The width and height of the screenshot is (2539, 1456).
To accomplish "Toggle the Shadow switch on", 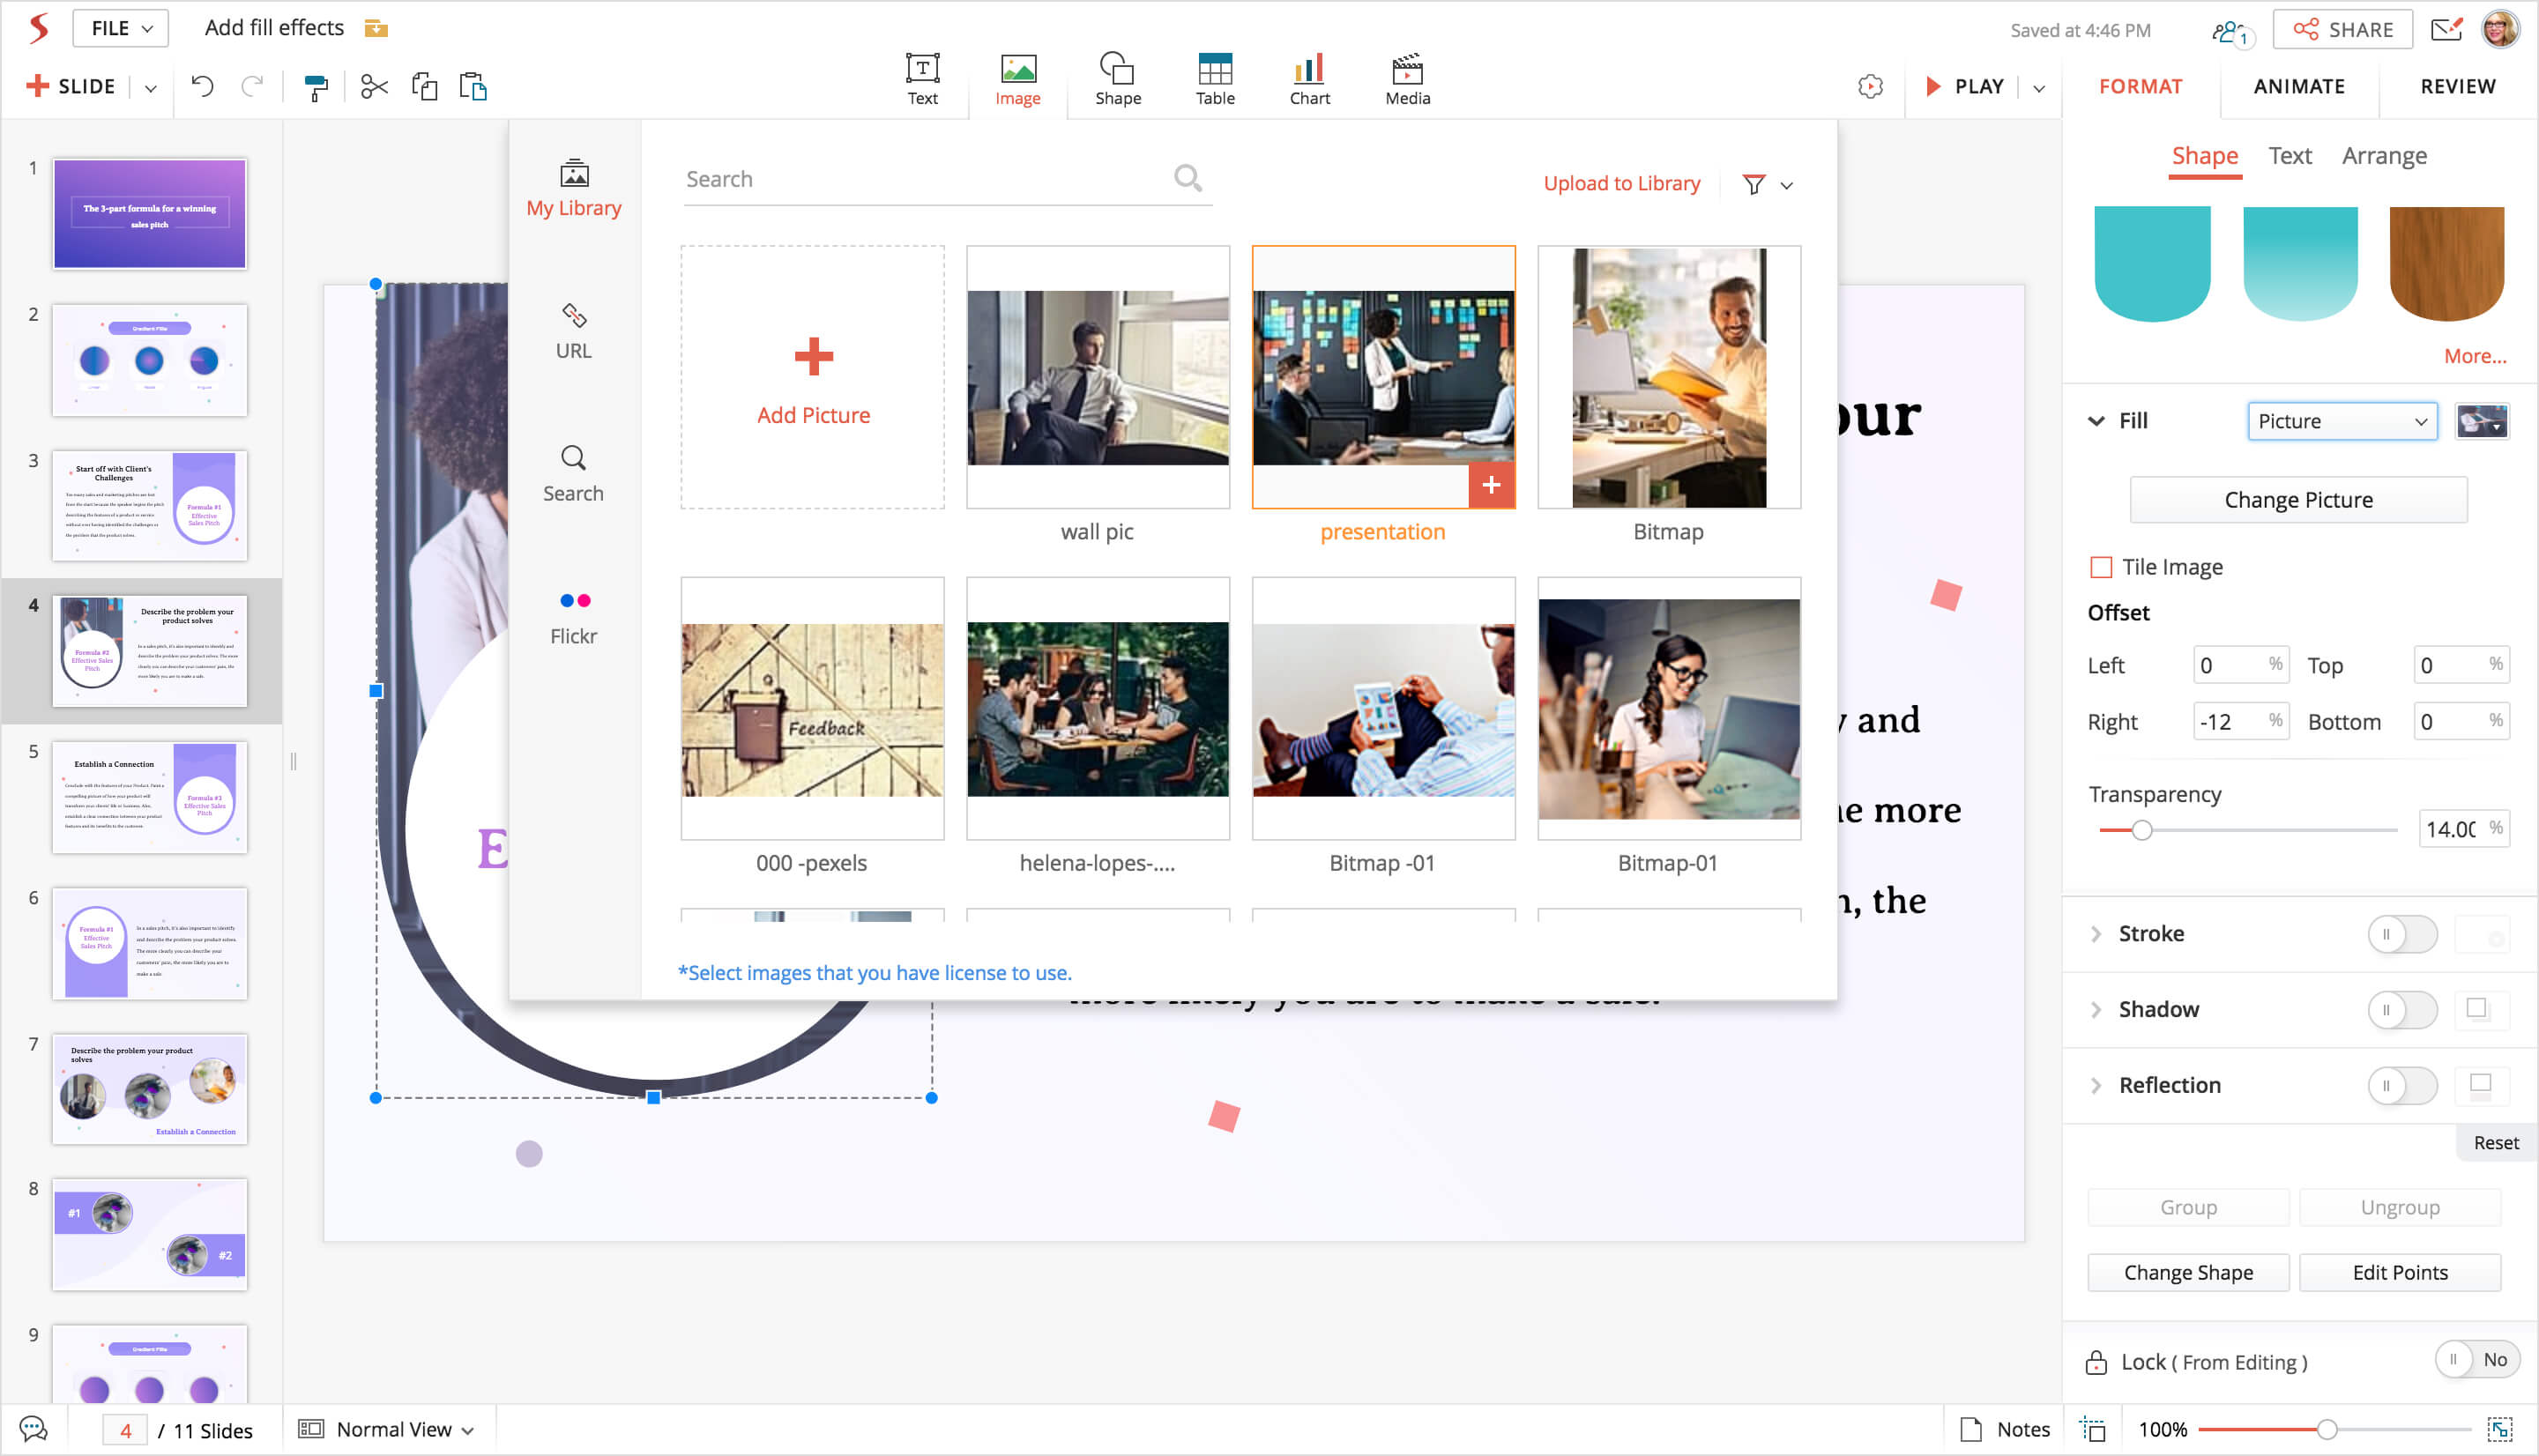I will click(2401, 1009).
